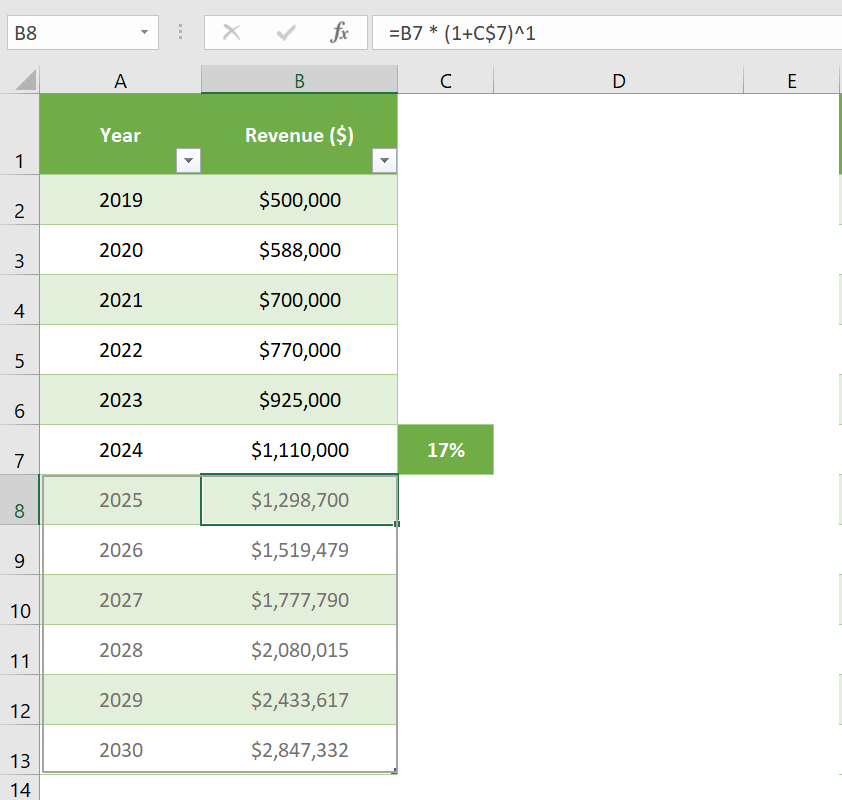Select row 7 by clicking its row header

tap(21, 449)
